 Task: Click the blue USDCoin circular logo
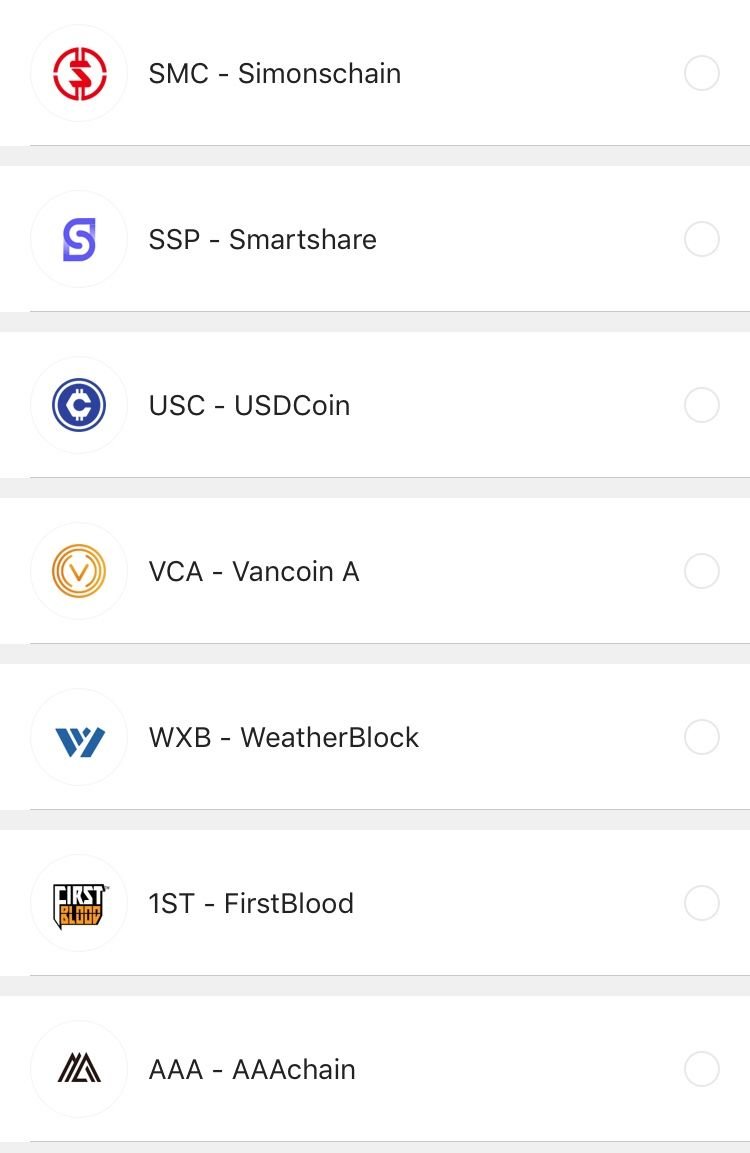[79, 406]
